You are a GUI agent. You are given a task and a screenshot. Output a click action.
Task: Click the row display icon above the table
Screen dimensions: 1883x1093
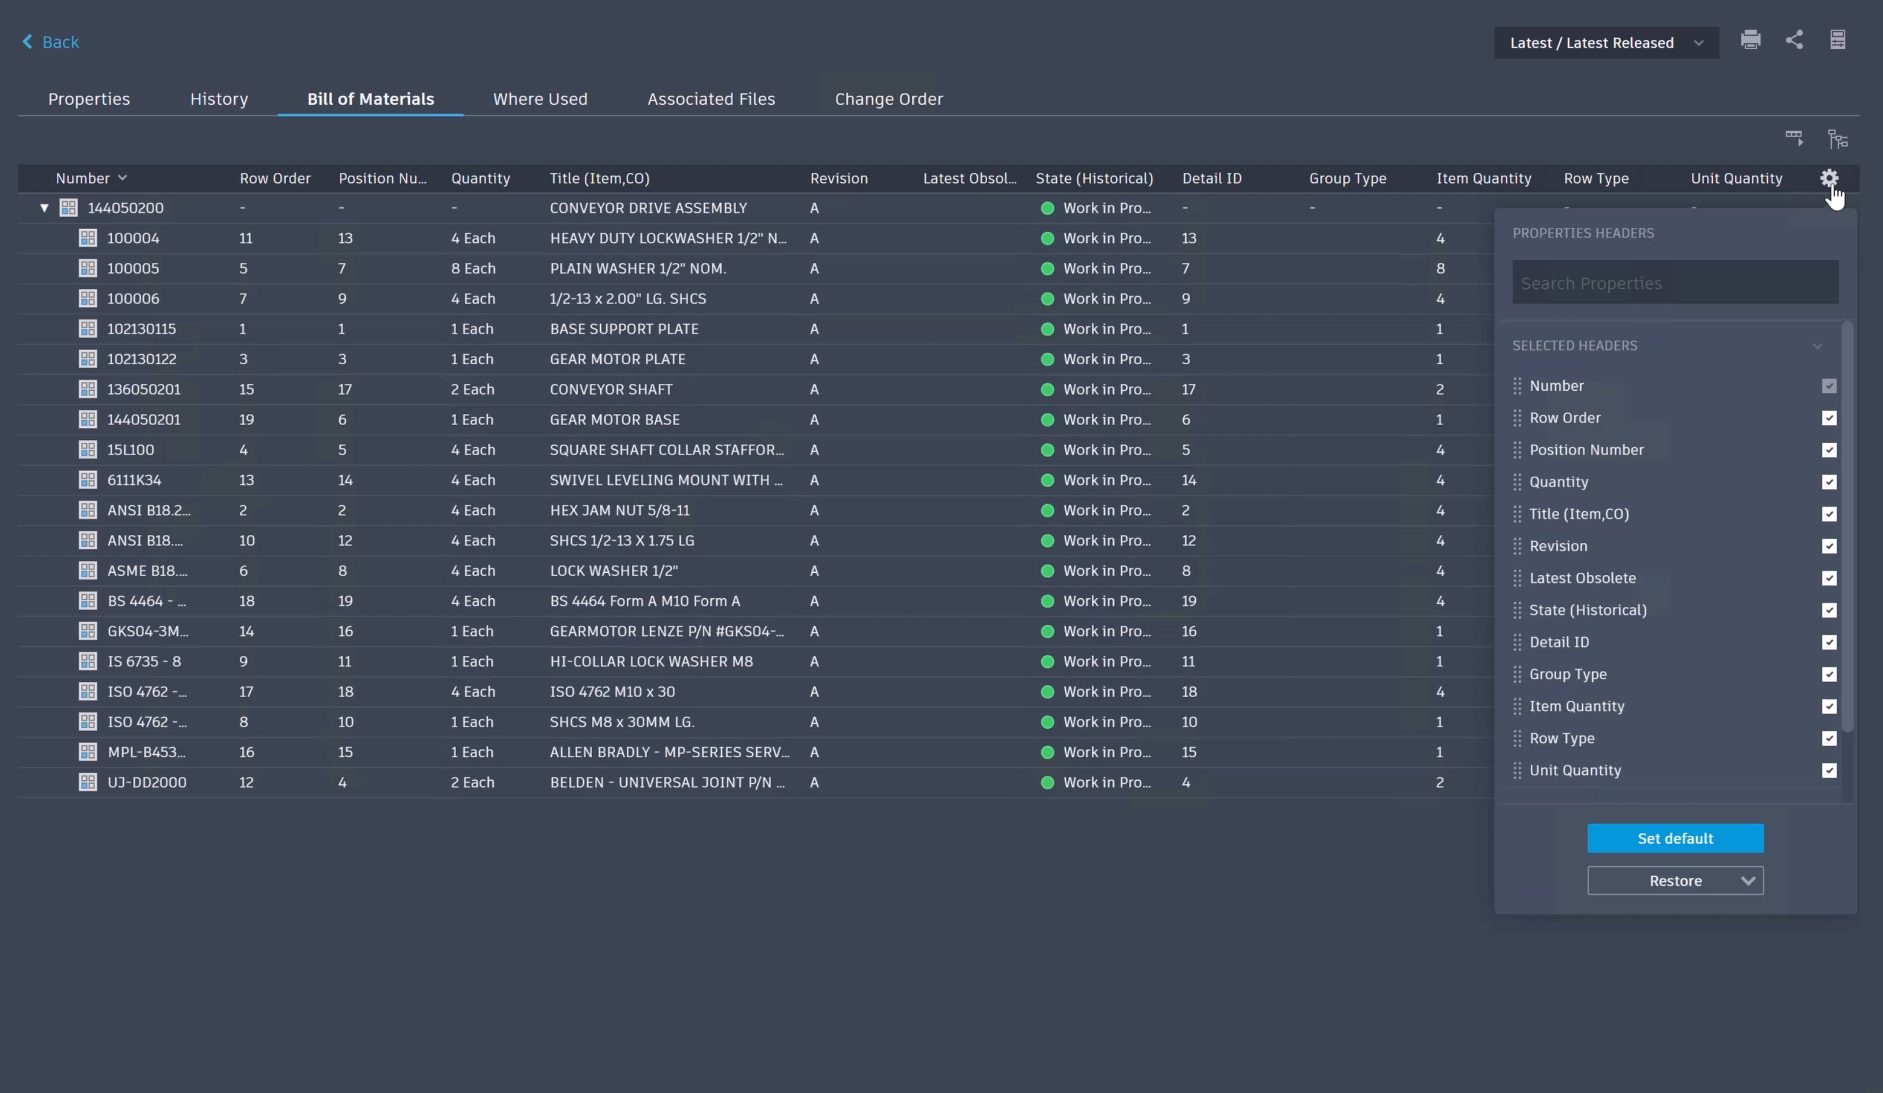[x=1794, y=138]
